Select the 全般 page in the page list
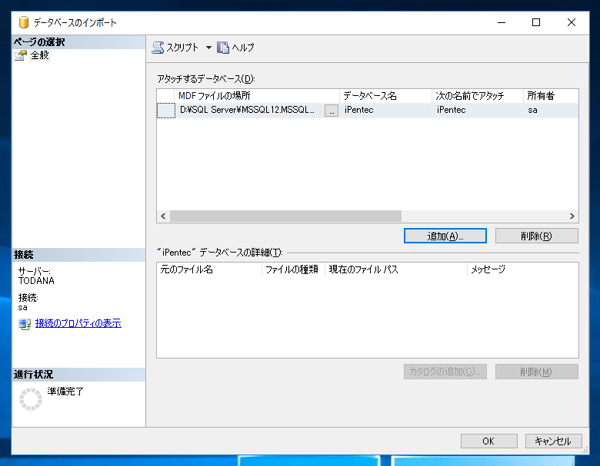Screen dimensions: 600x466 point(40,55)
